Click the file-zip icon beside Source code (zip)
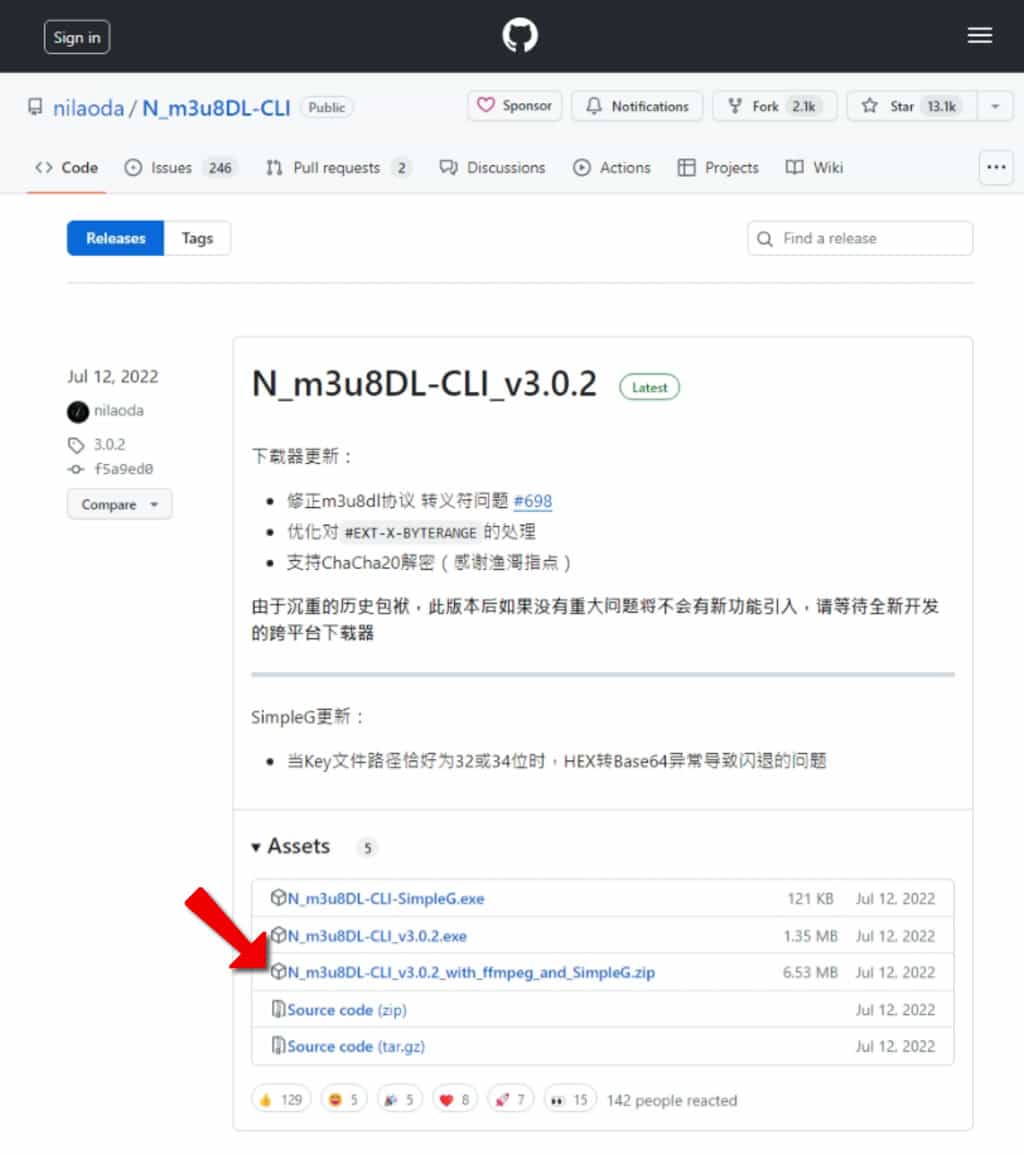This screenshot has width=1024, height=1155. [x=278, y=1008]
